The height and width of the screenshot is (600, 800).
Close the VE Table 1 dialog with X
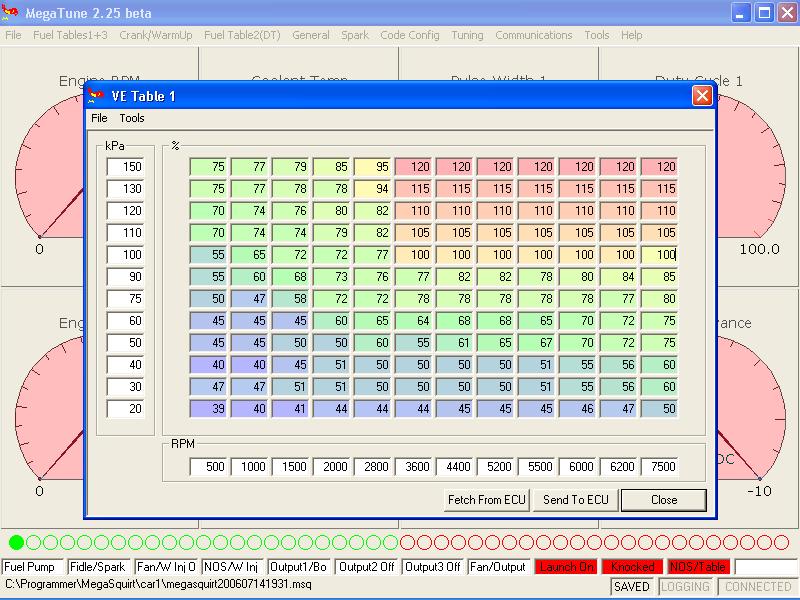[702, 95]
